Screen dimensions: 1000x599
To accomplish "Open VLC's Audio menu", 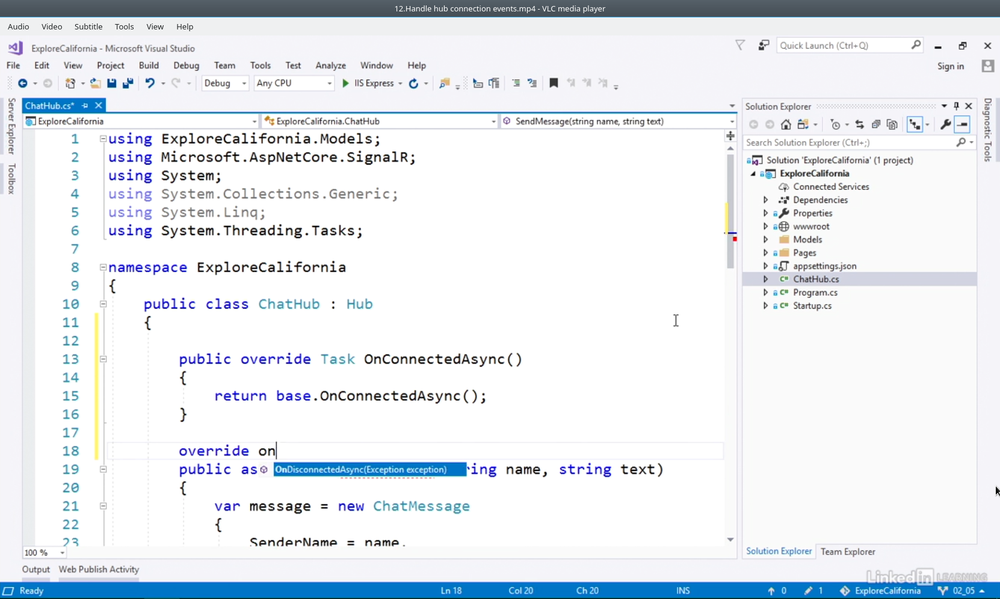I will 18,27.
